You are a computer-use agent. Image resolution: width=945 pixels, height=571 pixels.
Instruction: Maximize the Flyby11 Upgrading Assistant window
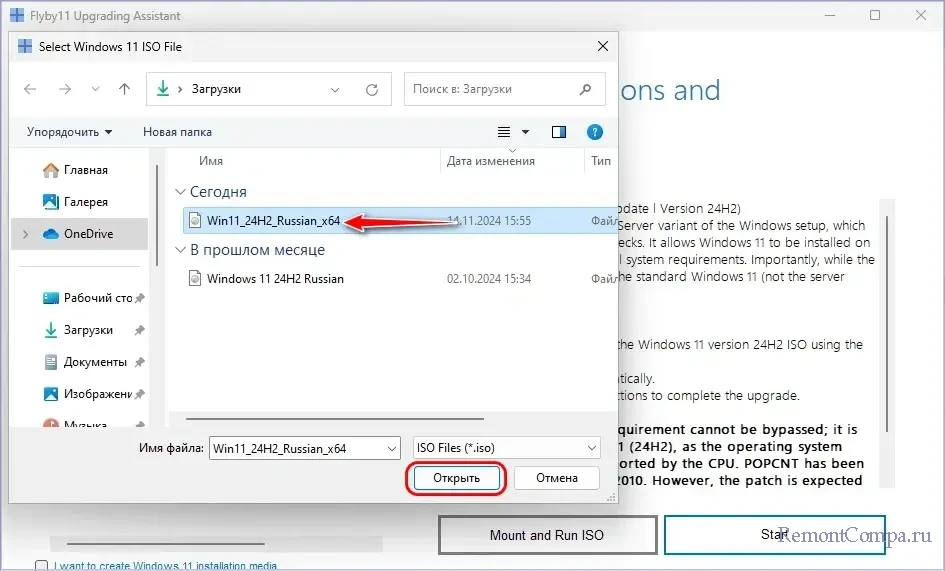pyautogui.click(x=875, y=15)
